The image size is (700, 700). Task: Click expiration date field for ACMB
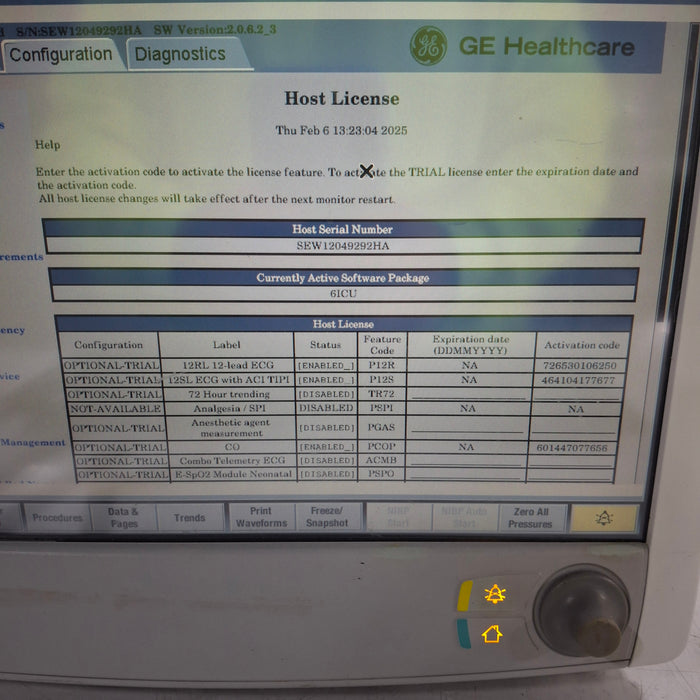[x=466, y=460]
